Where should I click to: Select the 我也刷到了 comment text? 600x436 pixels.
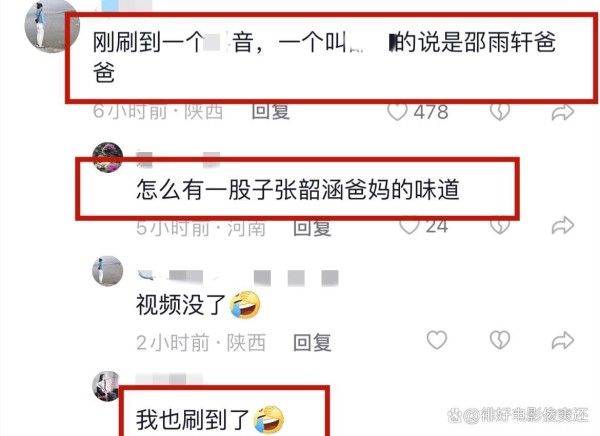192,420
